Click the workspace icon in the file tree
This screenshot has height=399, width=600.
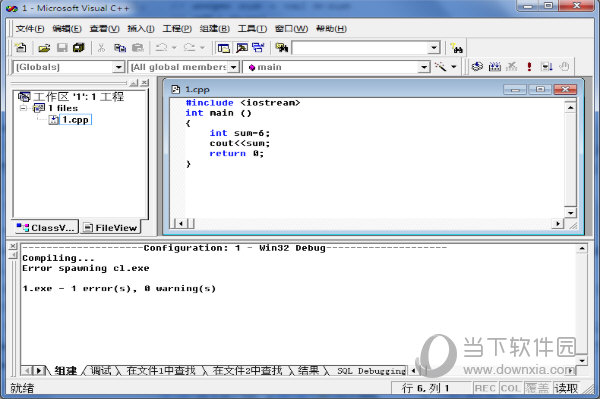(24, 97)
